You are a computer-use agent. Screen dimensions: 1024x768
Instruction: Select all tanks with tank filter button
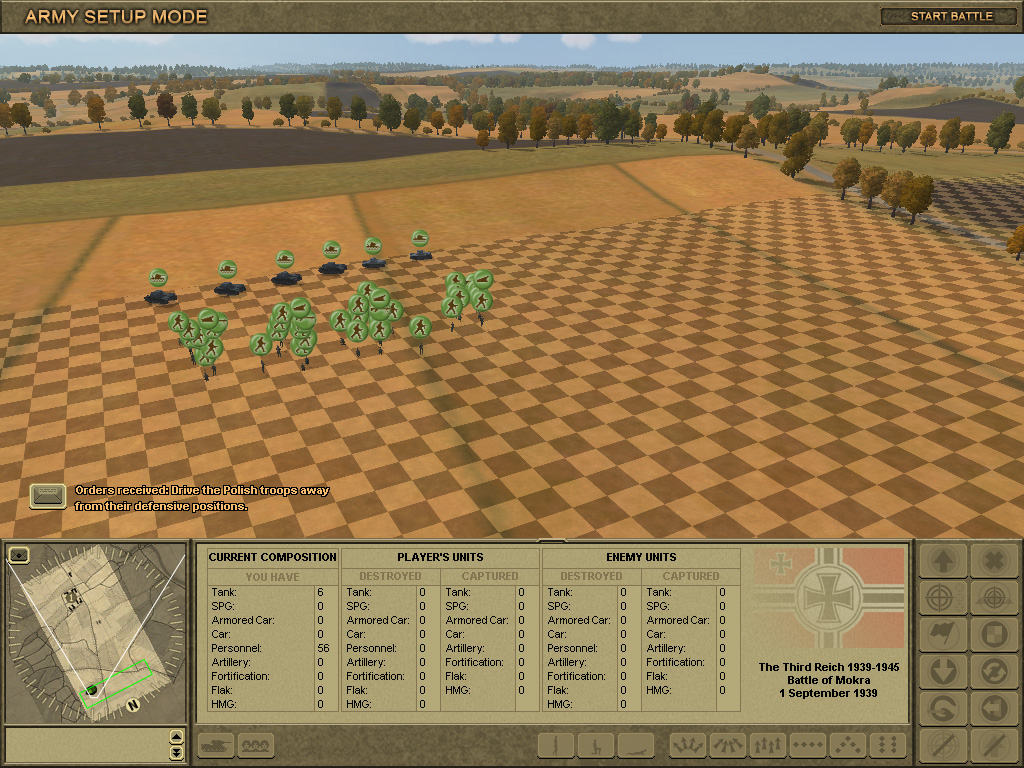pos(217,745)
